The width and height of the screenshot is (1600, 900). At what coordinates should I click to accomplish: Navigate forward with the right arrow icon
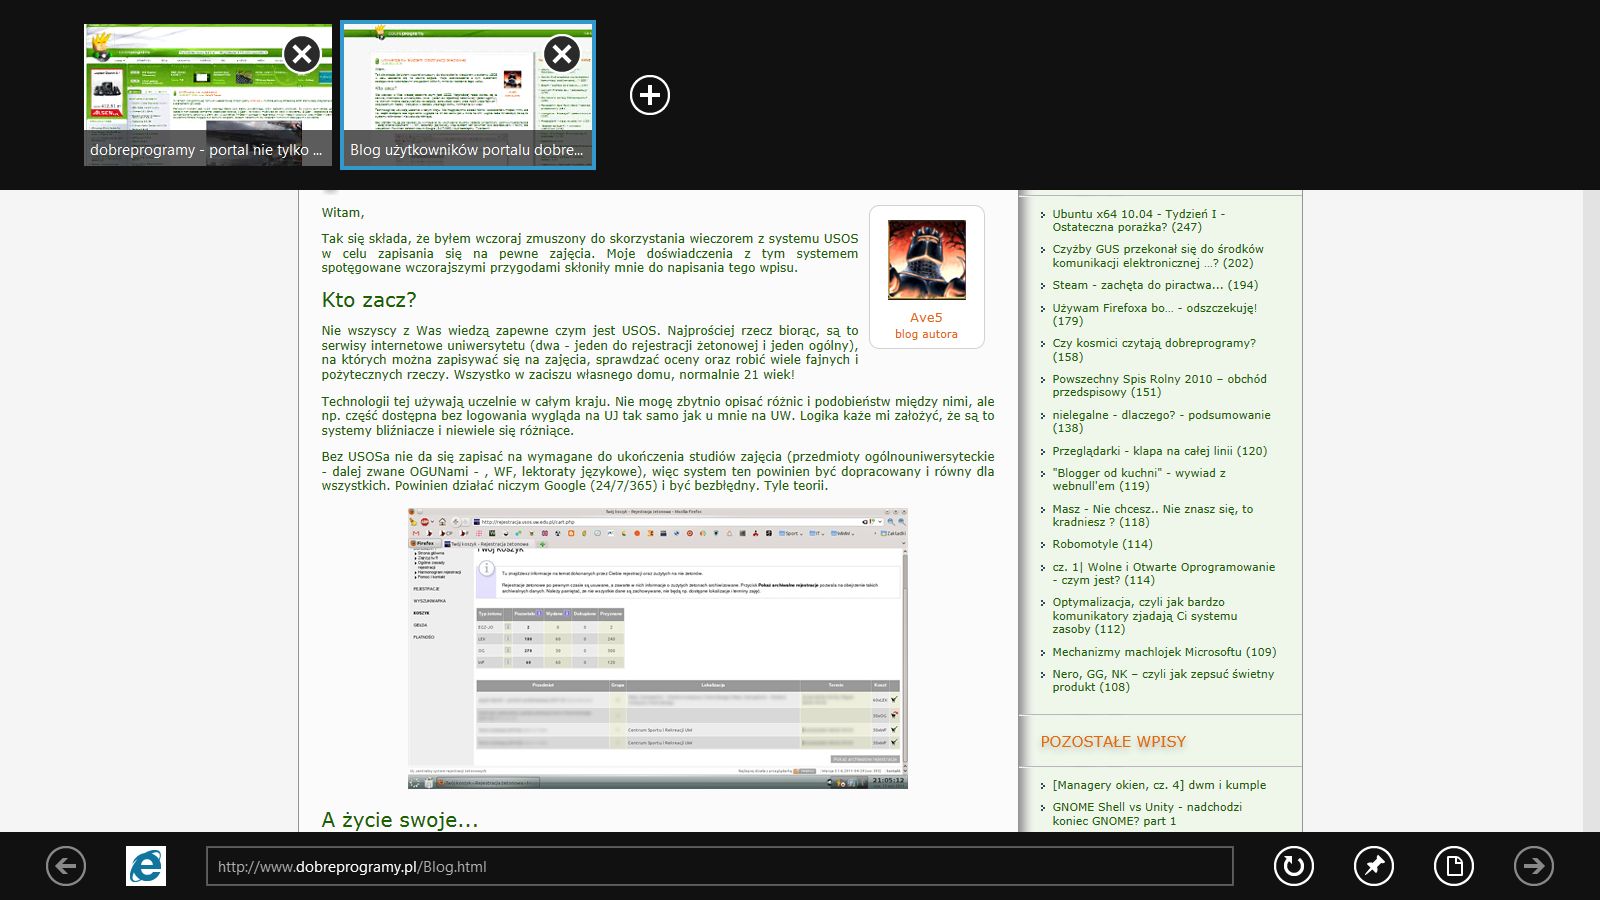(x=1534, y=866)
